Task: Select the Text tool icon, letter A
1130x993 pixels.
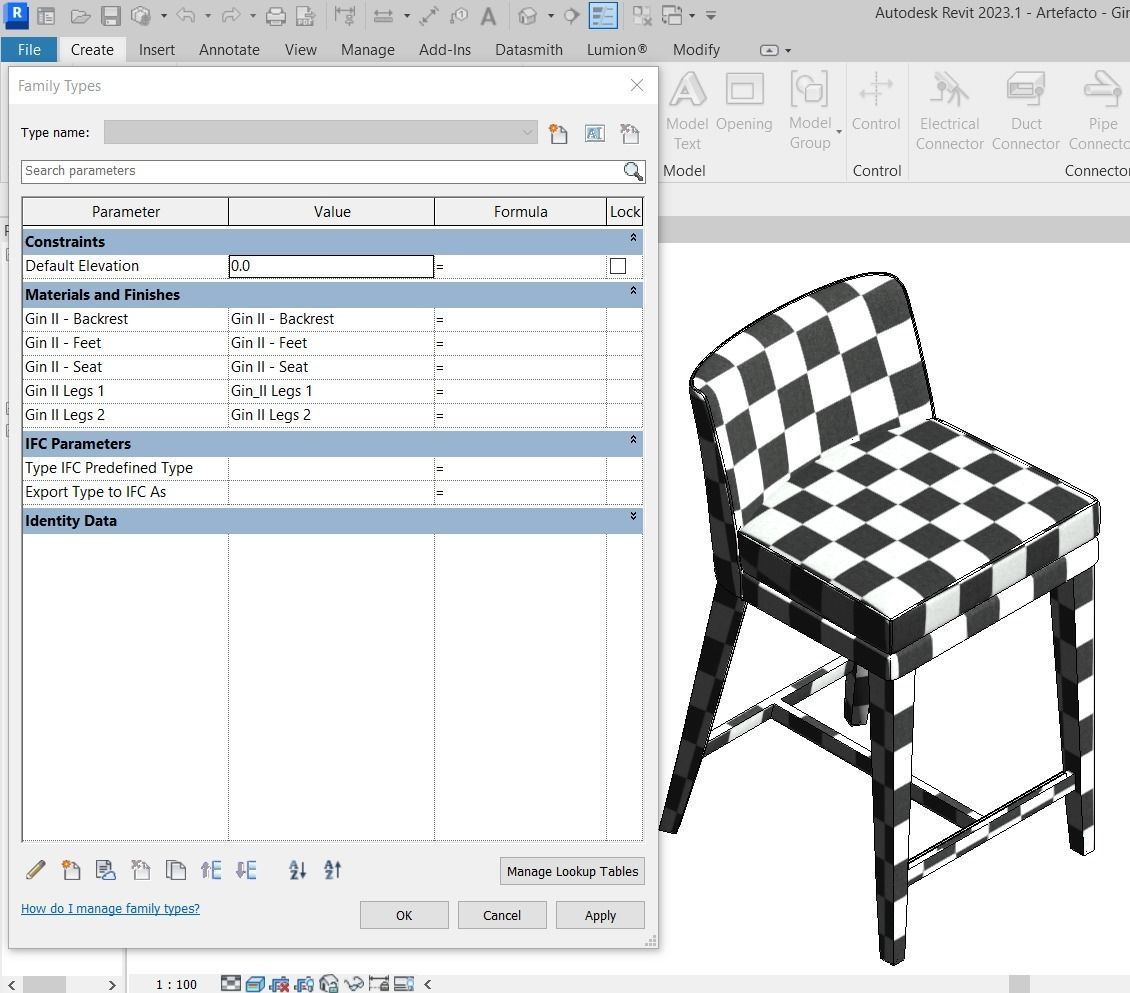Action: 488,16
